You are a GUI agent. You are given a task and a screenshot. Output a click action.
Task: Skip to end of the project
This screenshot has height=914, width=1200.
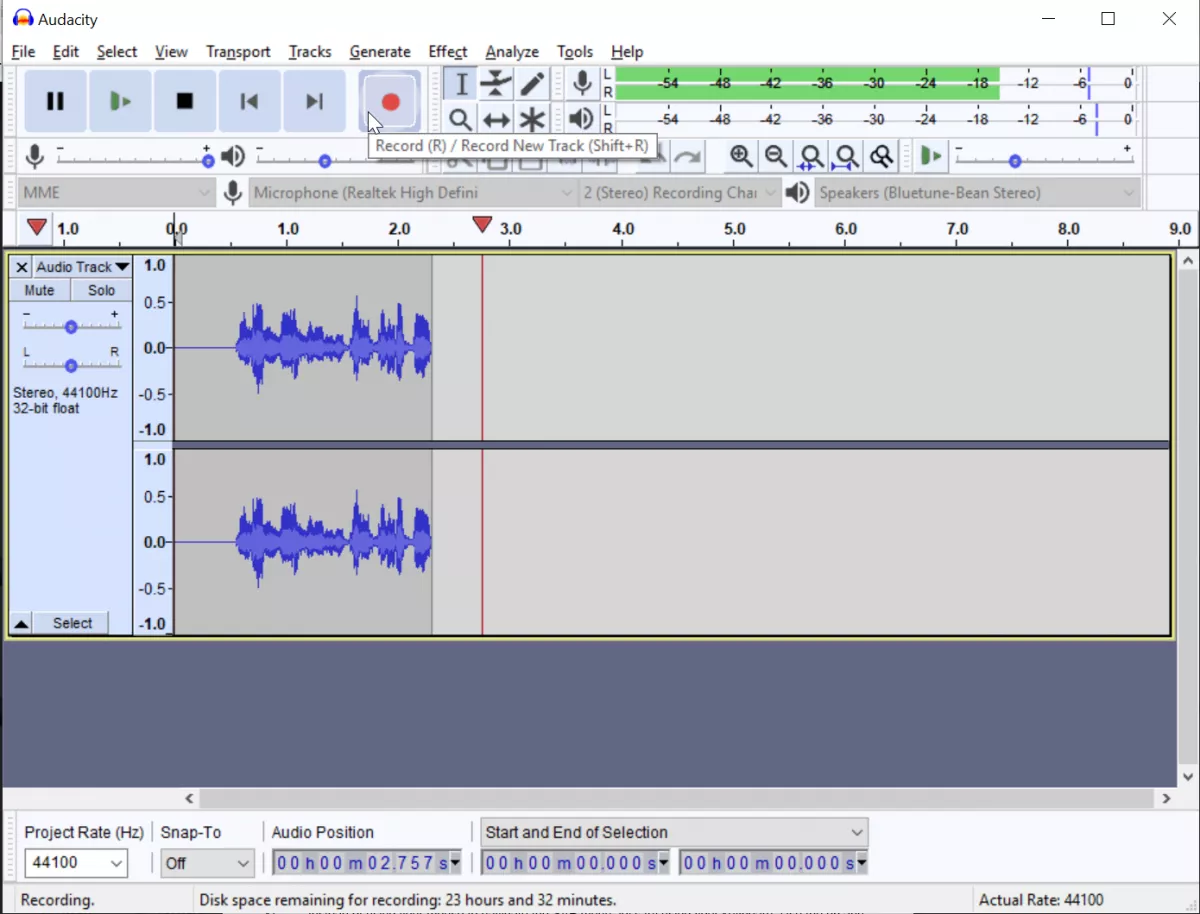tap(315, 101)
